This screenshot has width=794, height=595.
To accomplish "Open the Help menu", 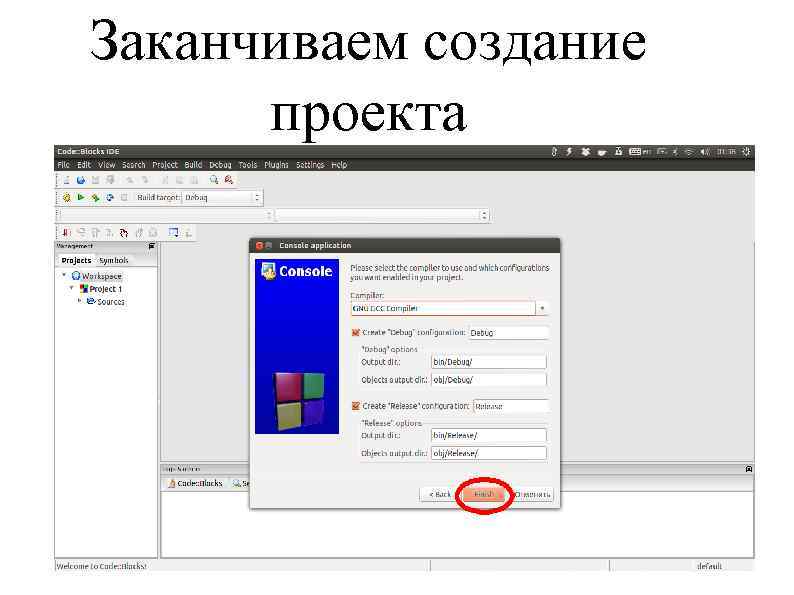I will 339,165.
